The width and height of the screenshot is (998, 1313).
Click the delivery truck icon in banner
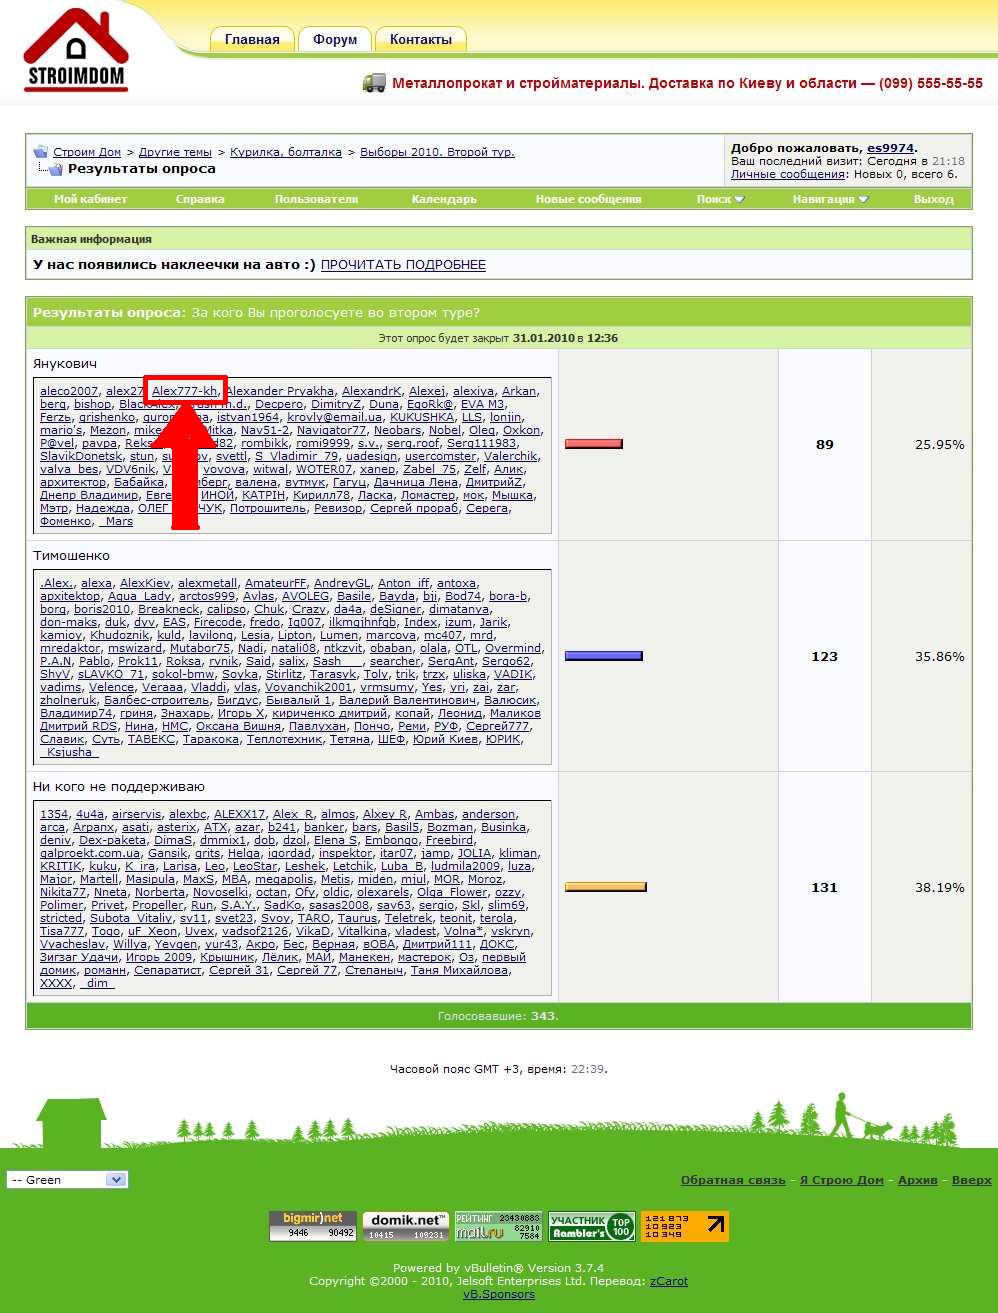pos(374,83)
